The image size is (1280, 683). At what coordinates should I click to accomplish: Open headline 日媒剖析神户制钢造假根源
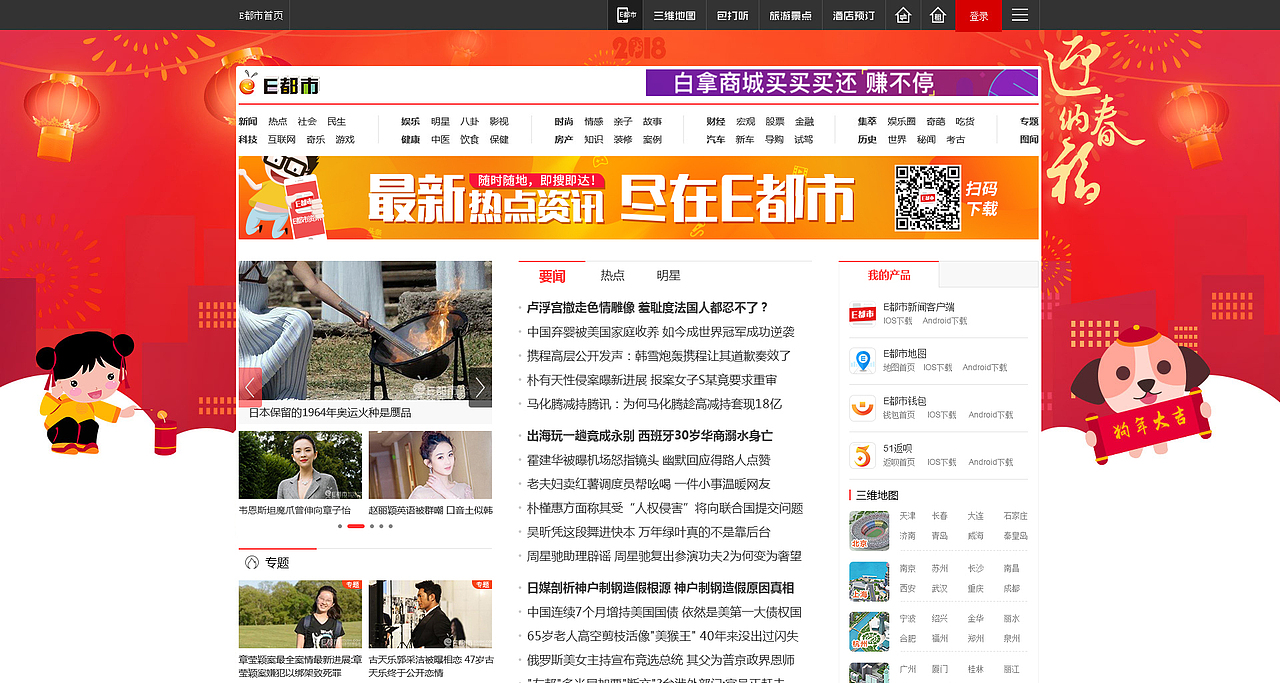(x=661, y=588)
